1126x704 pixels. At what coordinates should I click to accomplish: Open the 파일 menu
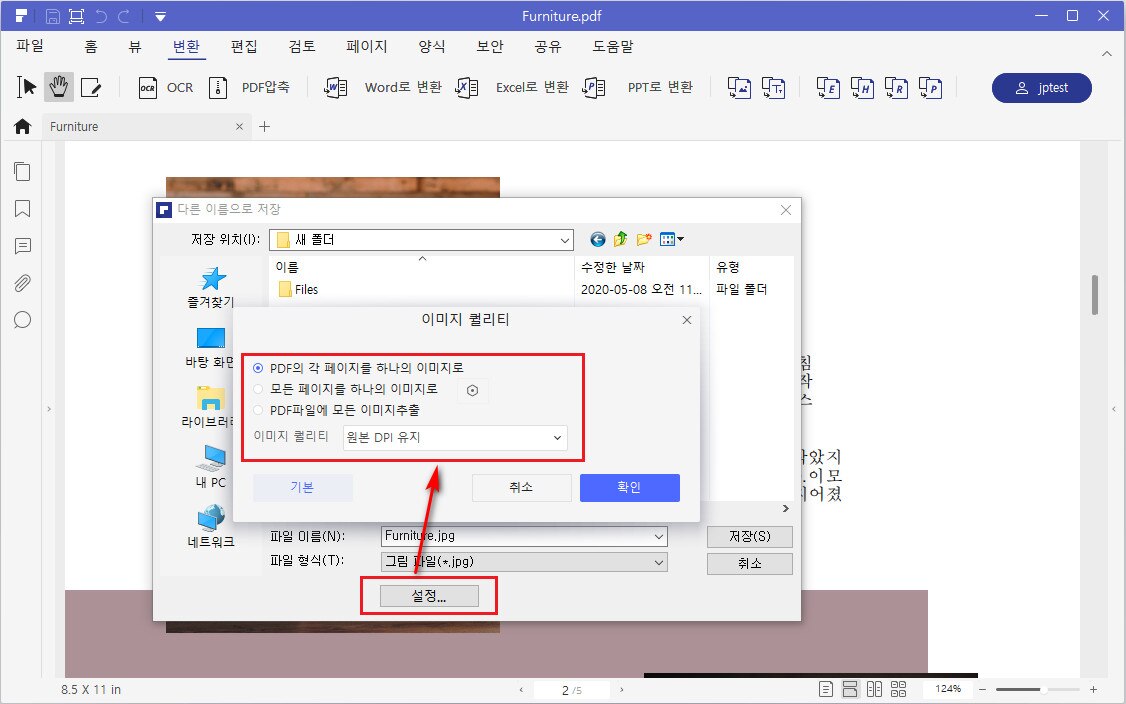[x=30, y=47]
